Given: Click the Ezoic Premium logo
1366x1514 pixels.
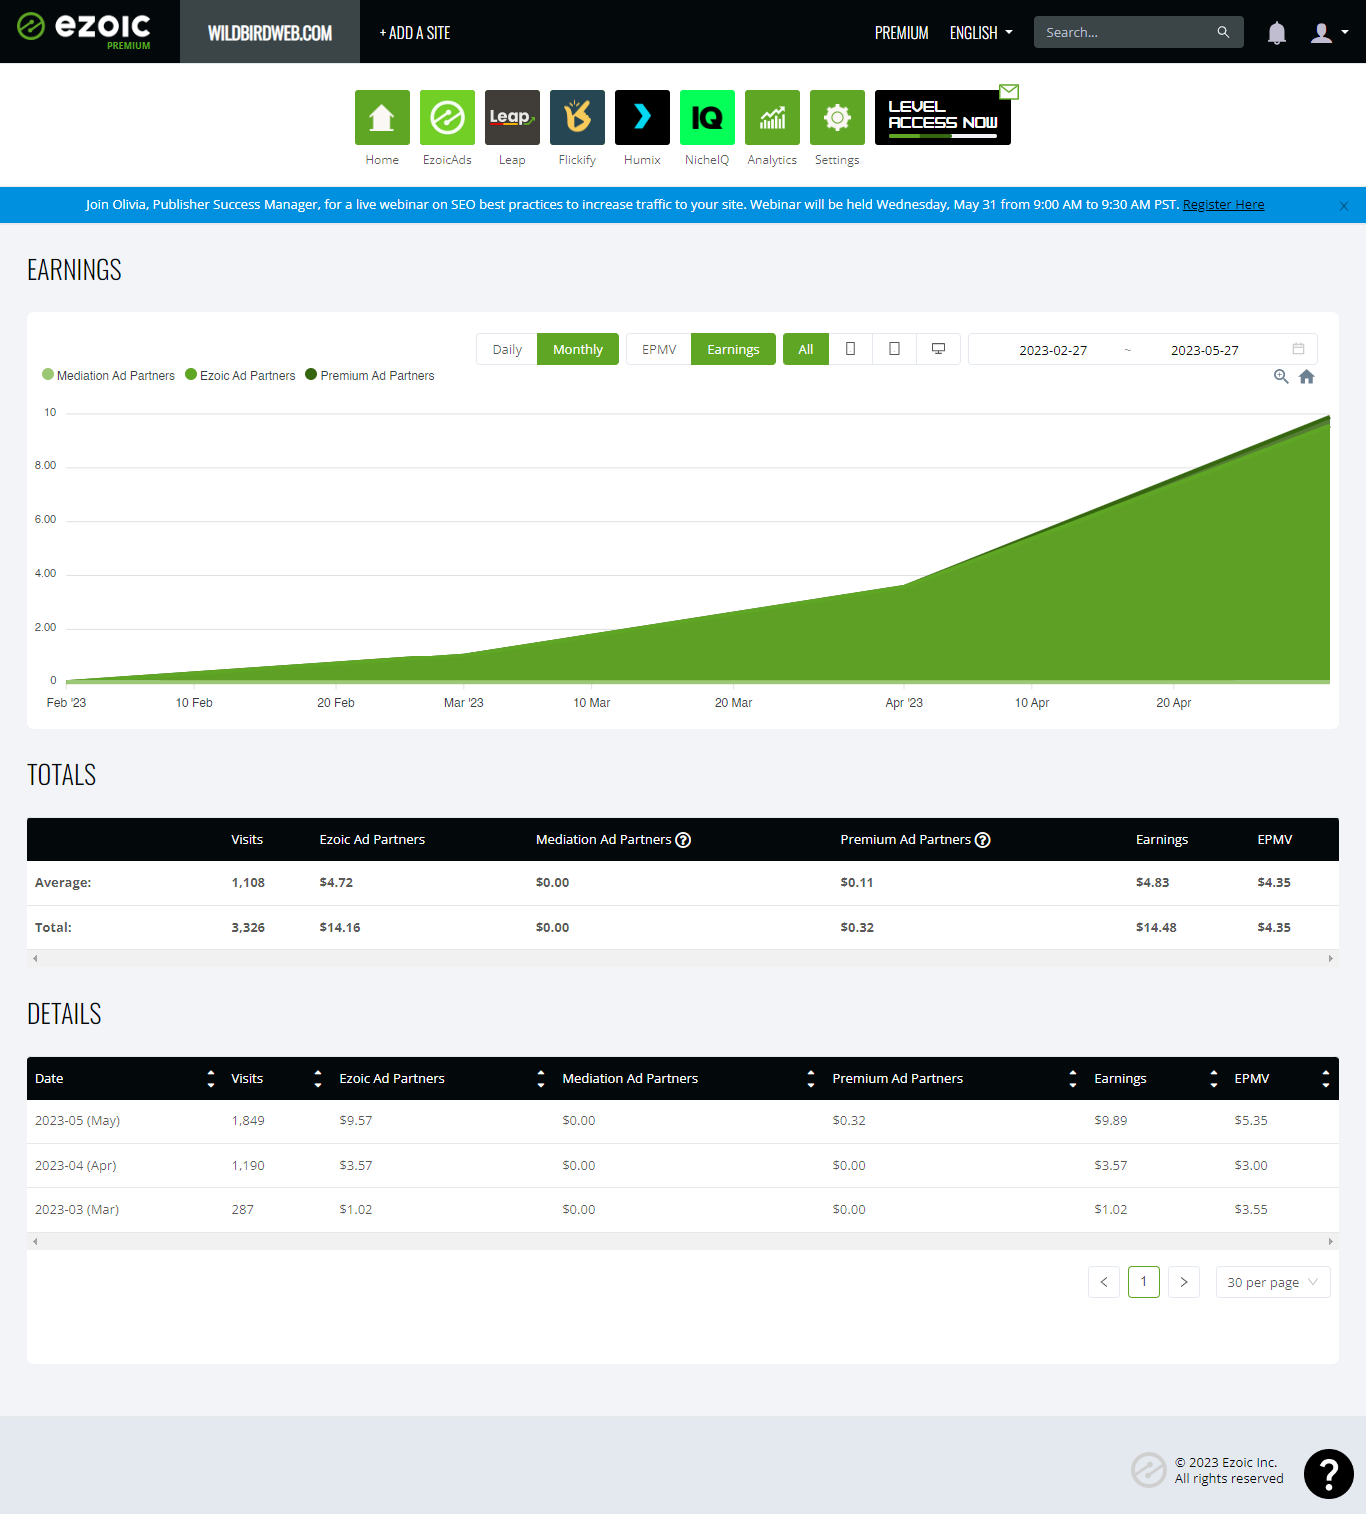Looking at the screenshot, I should [84, 30].
